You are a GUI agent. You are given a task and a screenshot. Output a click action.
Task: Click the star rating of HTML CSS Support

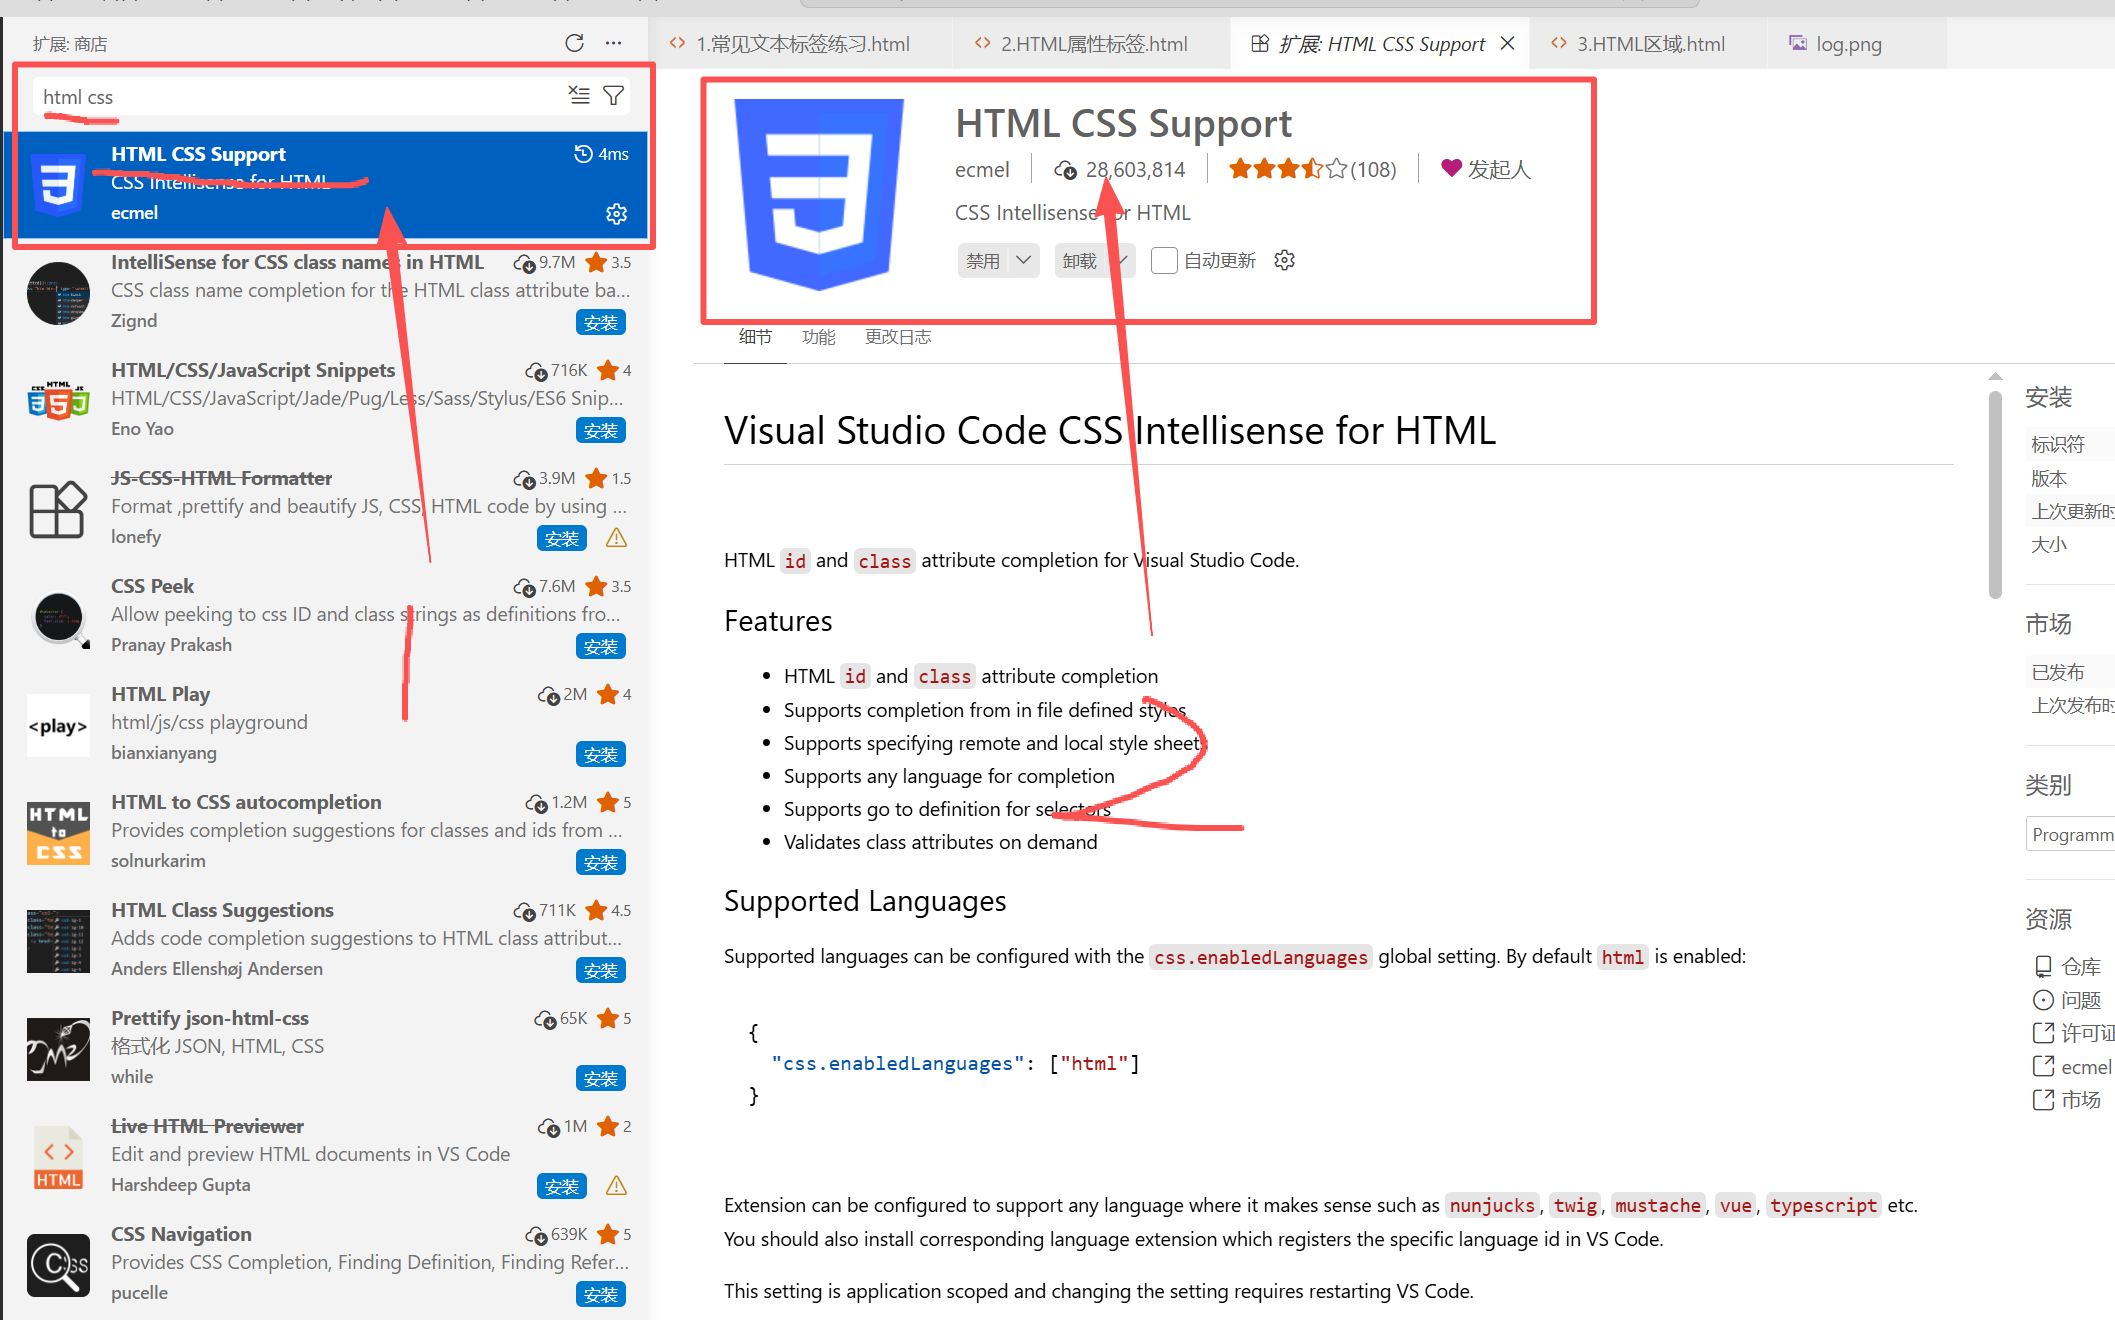[x=1288, y=169]
